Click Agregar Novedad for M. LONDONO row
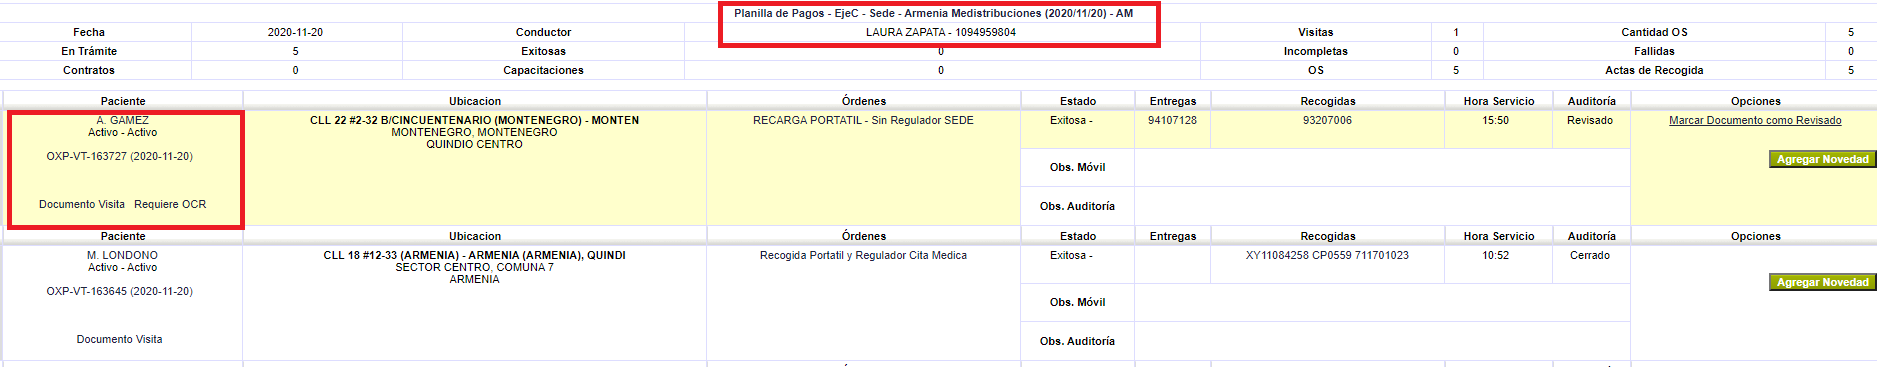 pos(1822,282)
